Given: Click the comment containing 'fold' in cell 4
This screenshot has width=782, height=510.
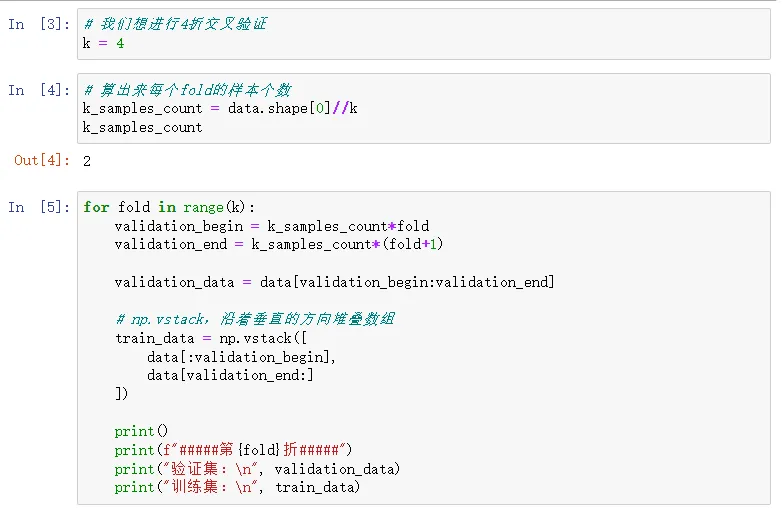Looking at the screenshot, I should click(x=187, y=90).
